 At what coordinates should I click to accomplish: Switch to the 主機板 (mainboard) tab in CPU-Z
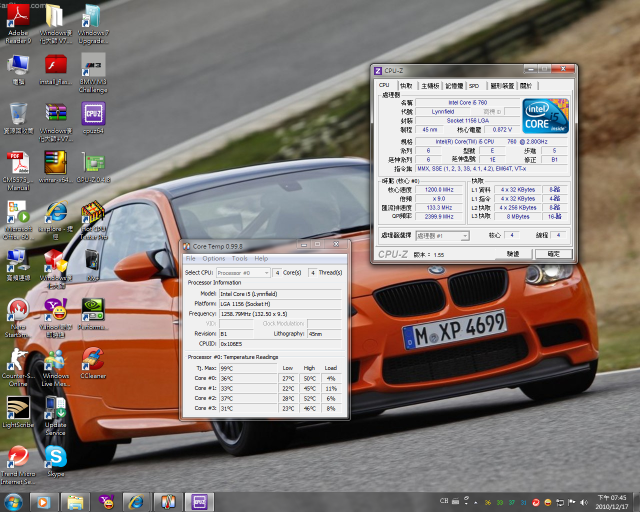430,86
